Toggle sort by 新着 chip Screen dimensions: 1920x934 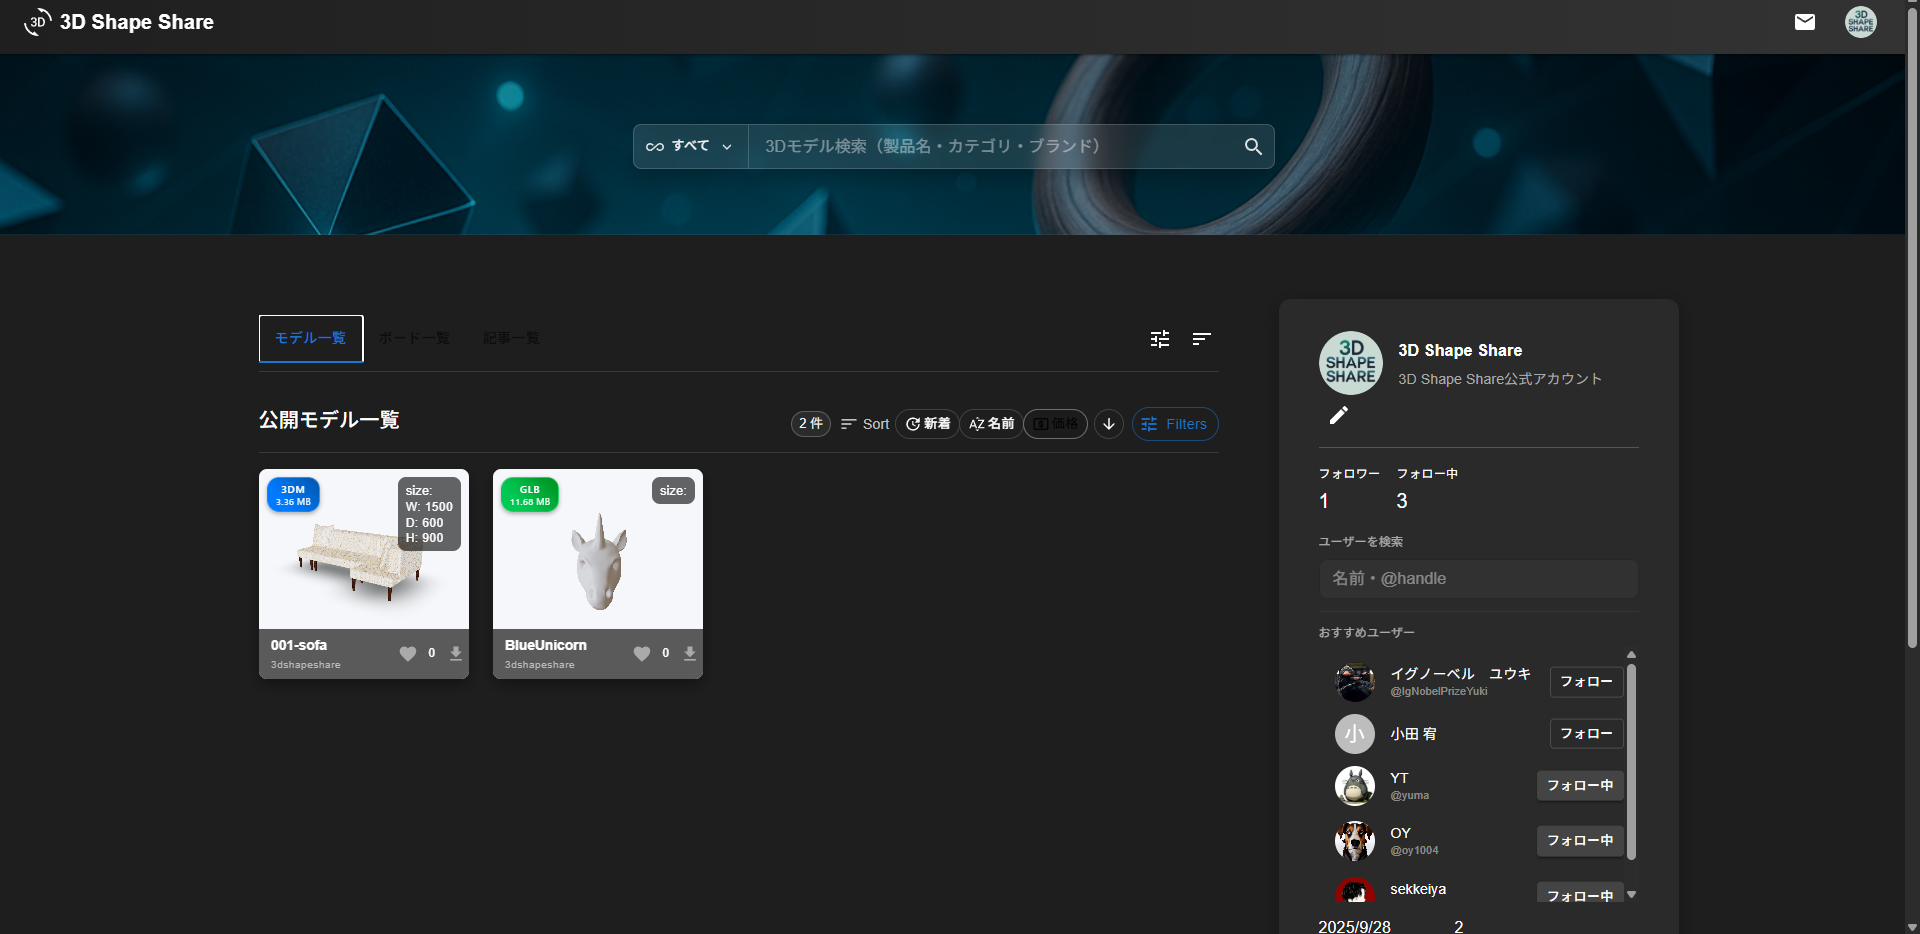pos(928,424)
